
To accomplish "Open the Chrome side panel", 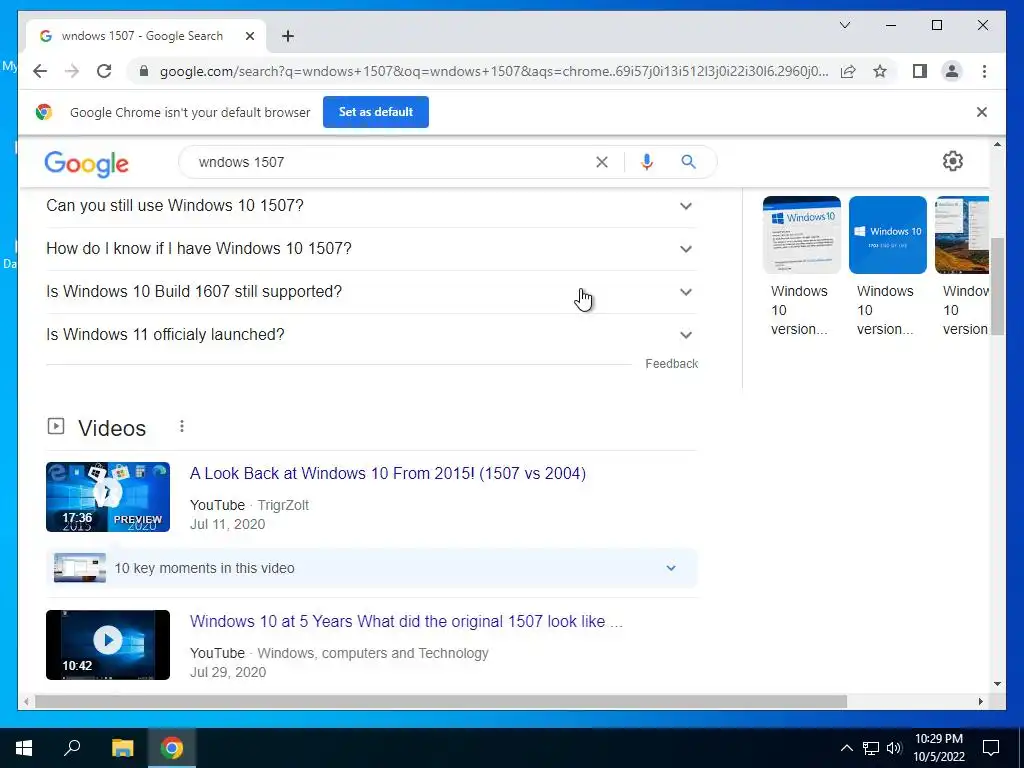I will 920,71.
